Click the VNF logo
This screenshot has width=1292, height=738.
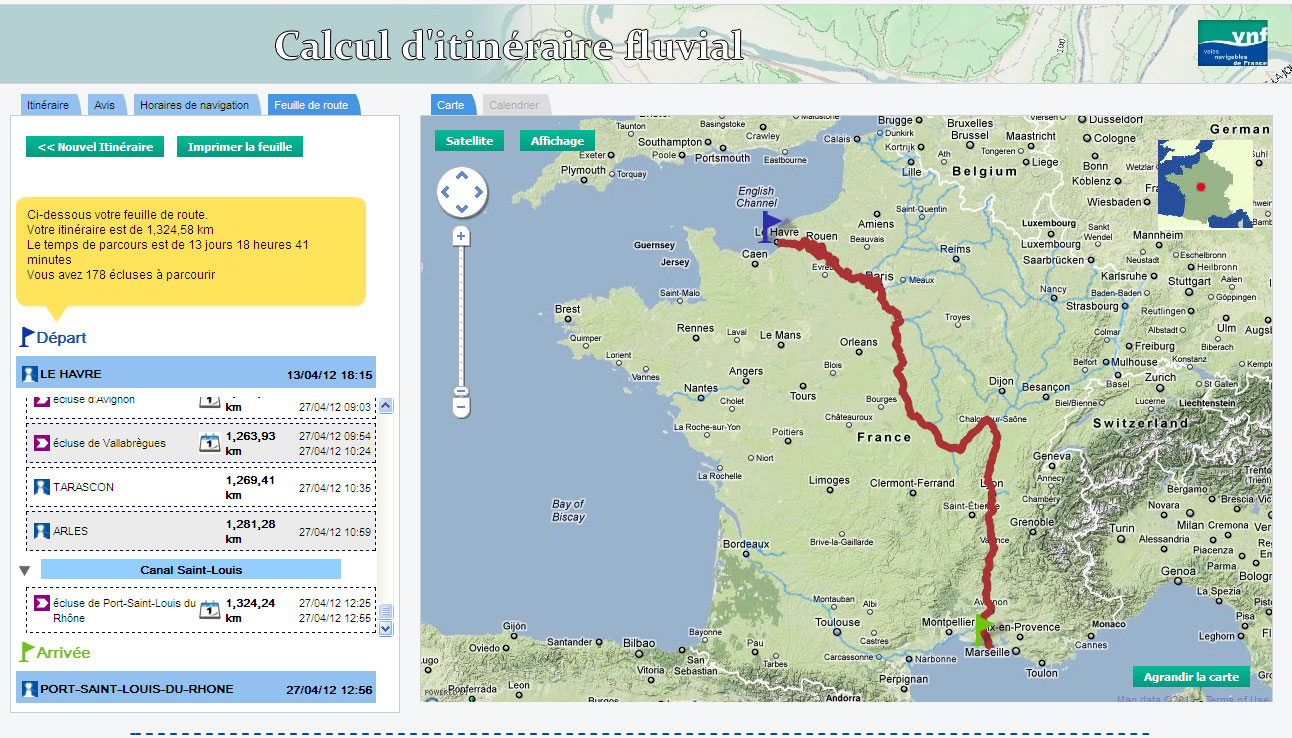[1232, 43]
